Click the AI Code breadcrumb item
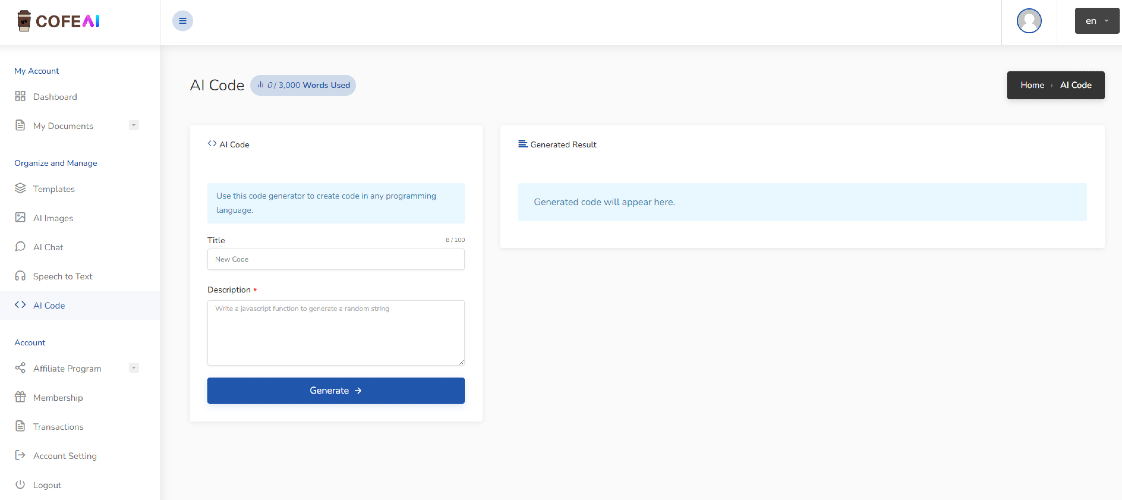 coord(1075,85)
